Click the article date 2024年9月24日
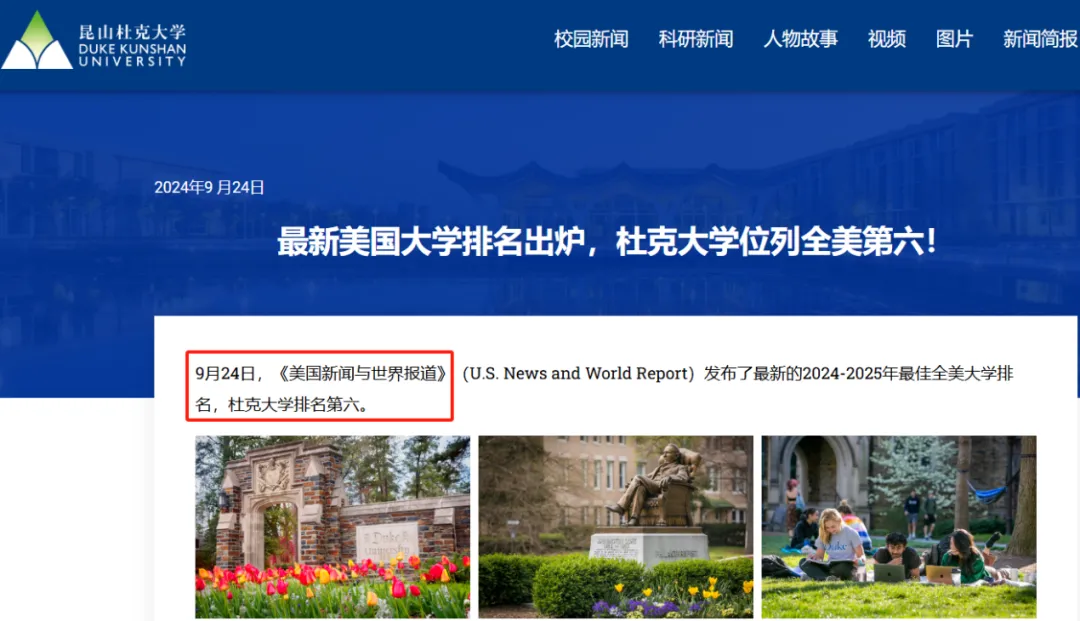Image resolution: width=1080 pixels, height=621 pixels. click(209, 187)
